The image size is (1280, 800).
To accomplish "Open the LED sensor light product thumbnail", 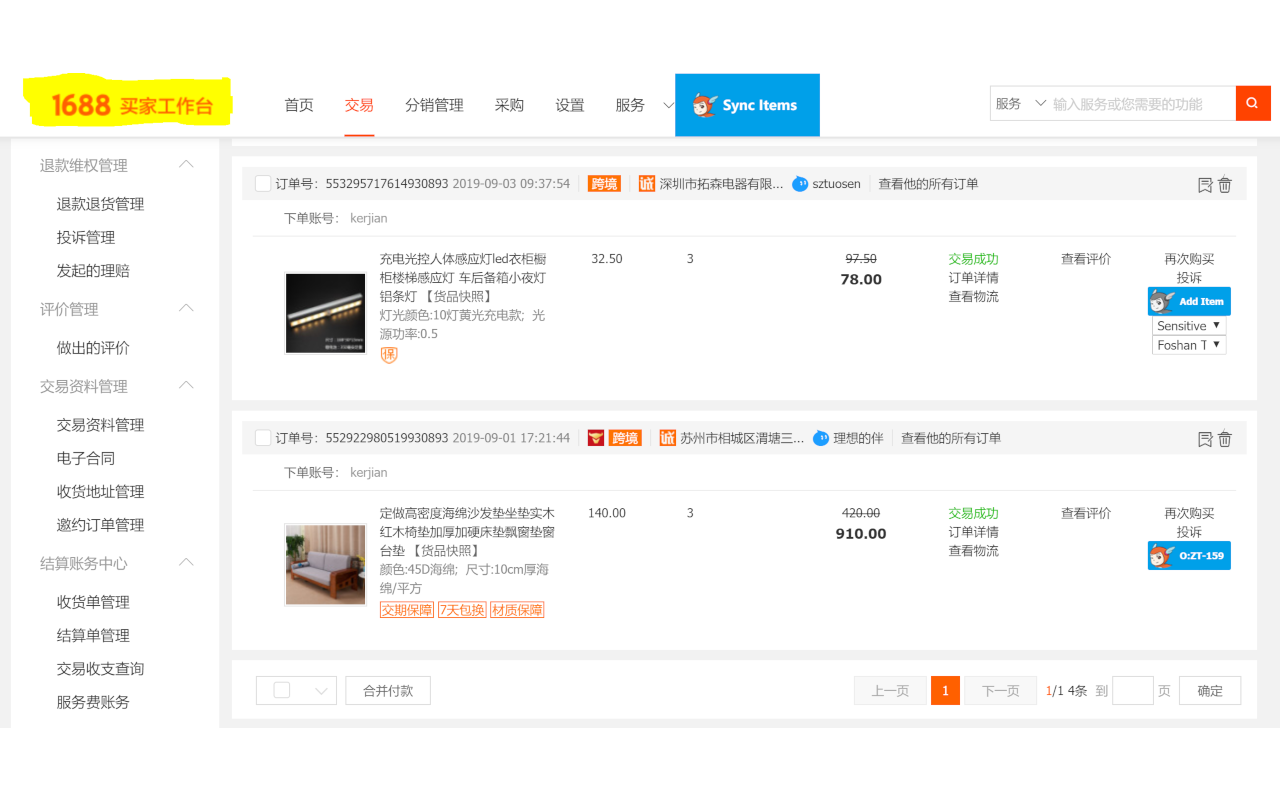I will tap(326, 313).
